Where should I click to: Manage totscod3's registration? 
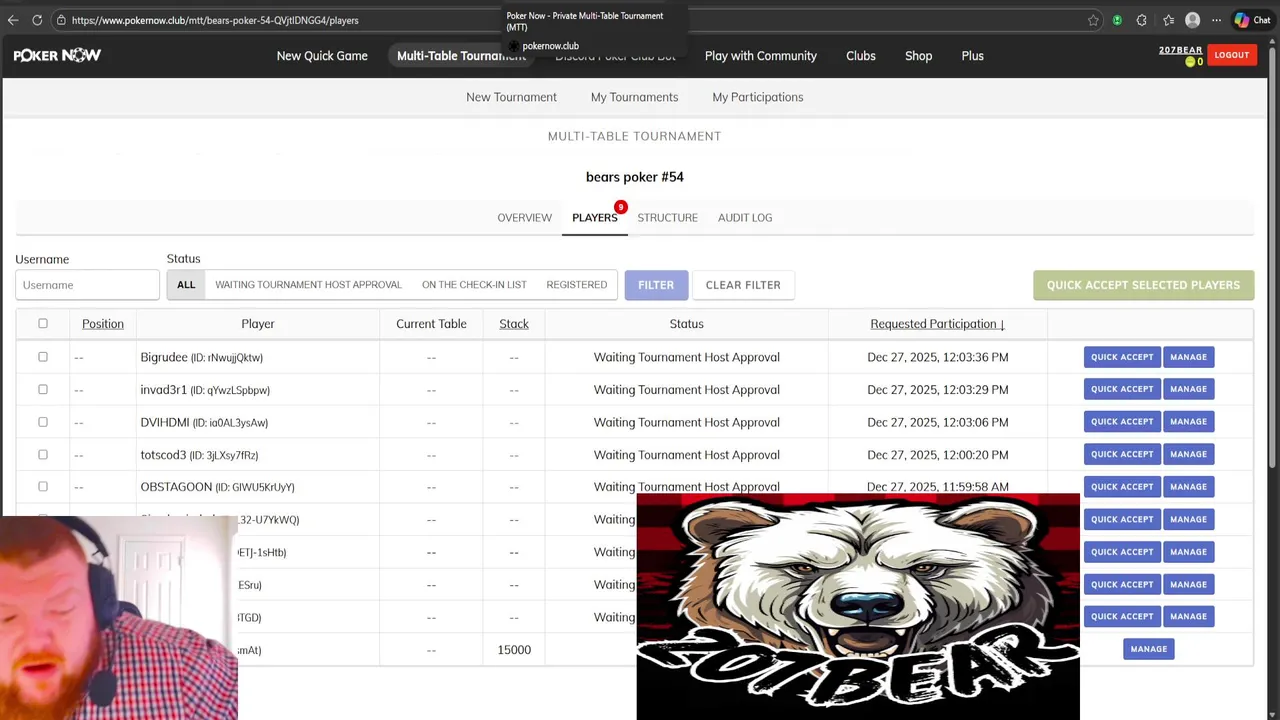click(1189, 454)
